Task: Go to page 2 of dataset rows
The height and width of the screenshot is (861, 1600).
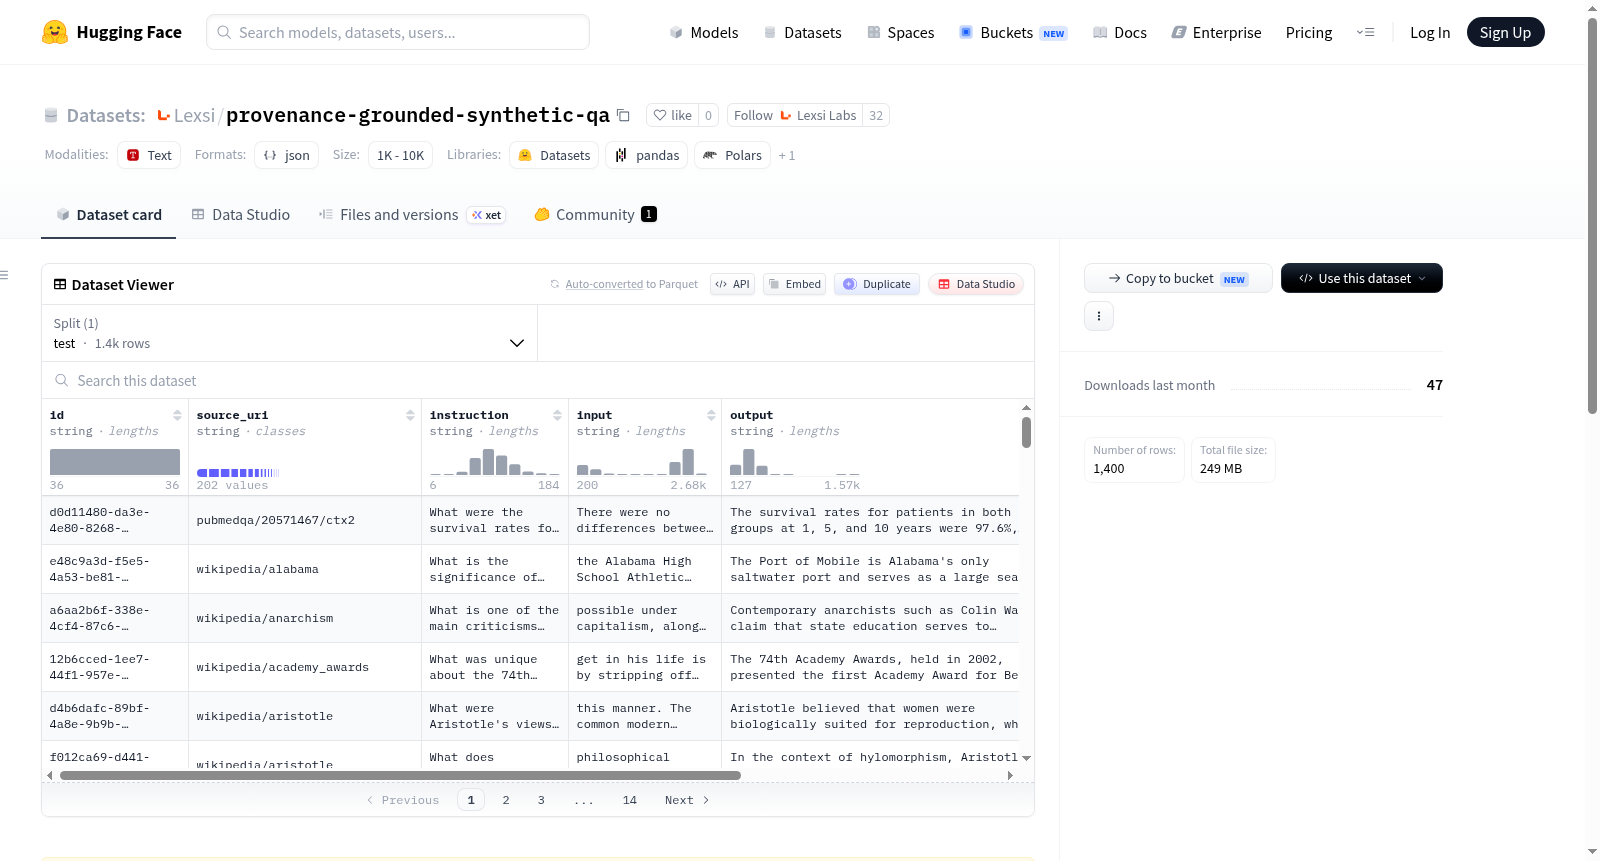Action: coord(506,800)
